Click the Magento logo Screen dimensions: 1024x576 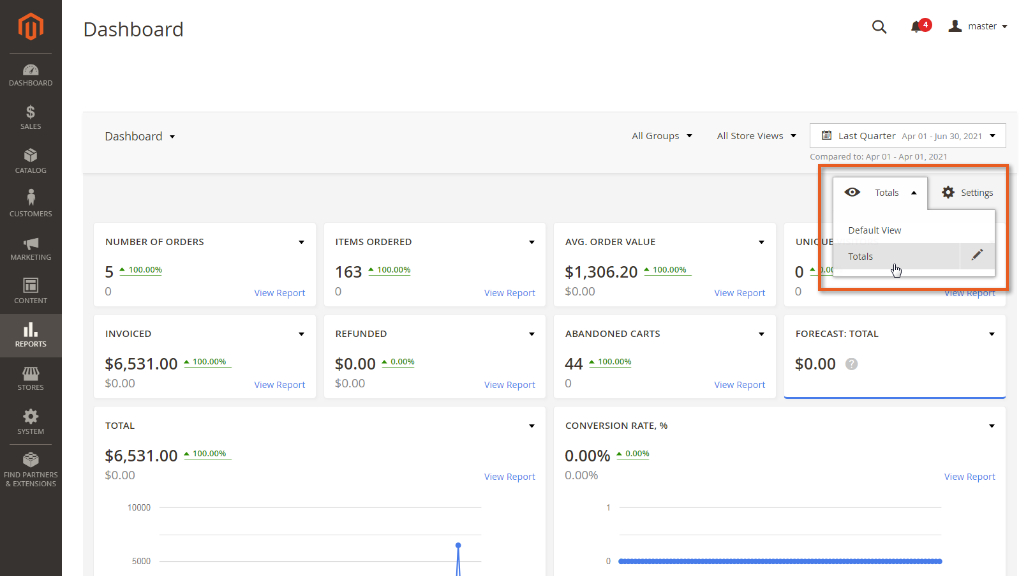point(31,27)
